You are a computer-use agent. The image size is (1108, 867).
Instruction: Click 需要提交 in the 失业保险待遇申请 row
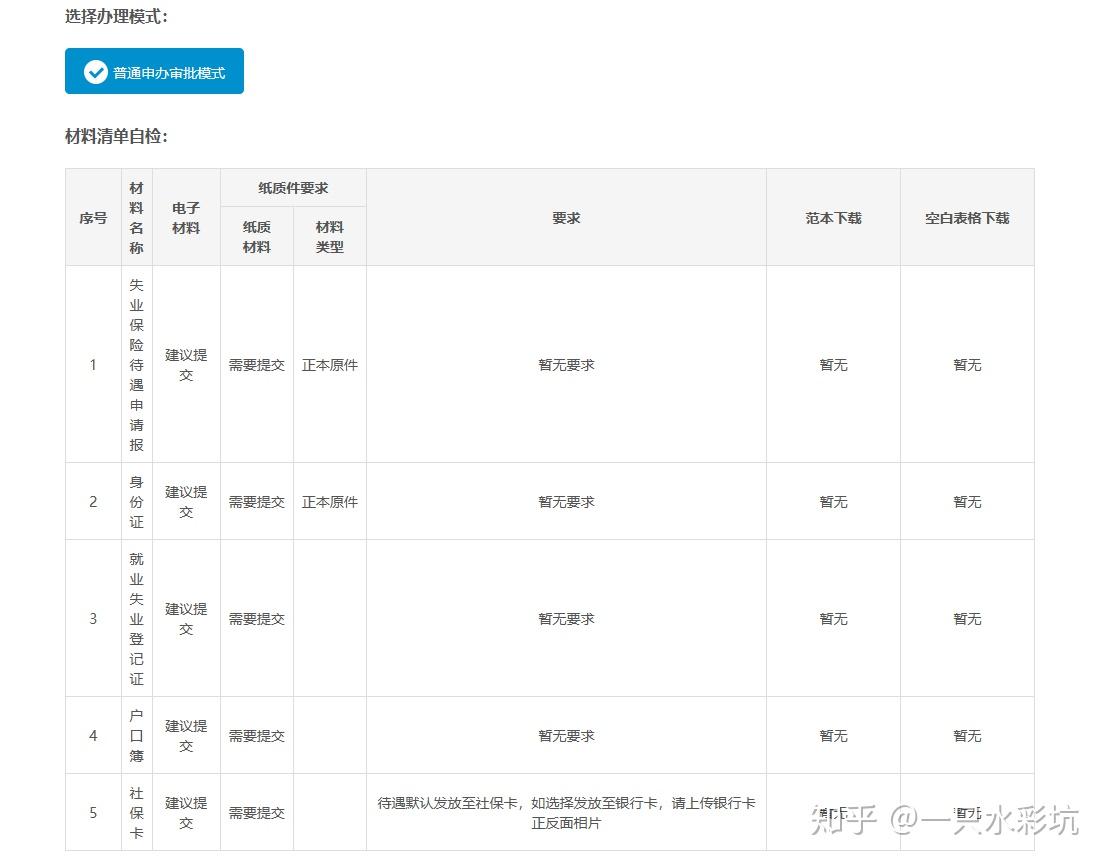tap(257, 365)
